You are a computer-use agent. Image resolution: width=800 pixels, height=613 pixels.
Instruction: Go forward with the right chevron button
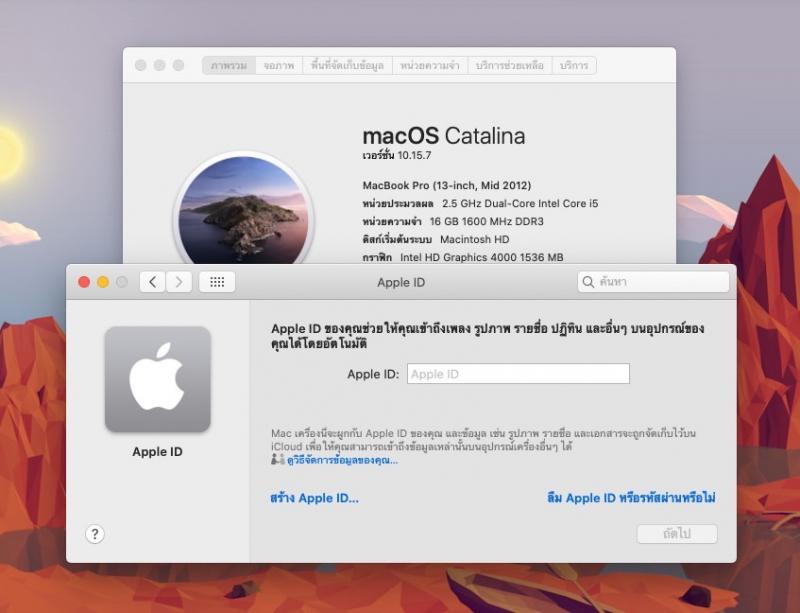coord(179,282)
